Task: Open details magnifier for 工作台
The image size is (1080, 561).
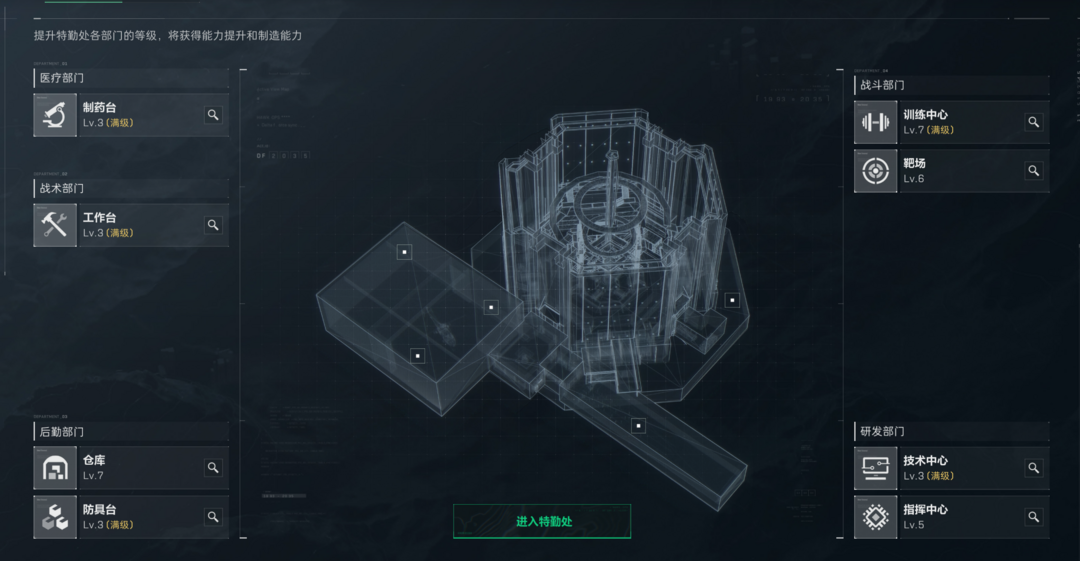Action: [x=214, y=225]
